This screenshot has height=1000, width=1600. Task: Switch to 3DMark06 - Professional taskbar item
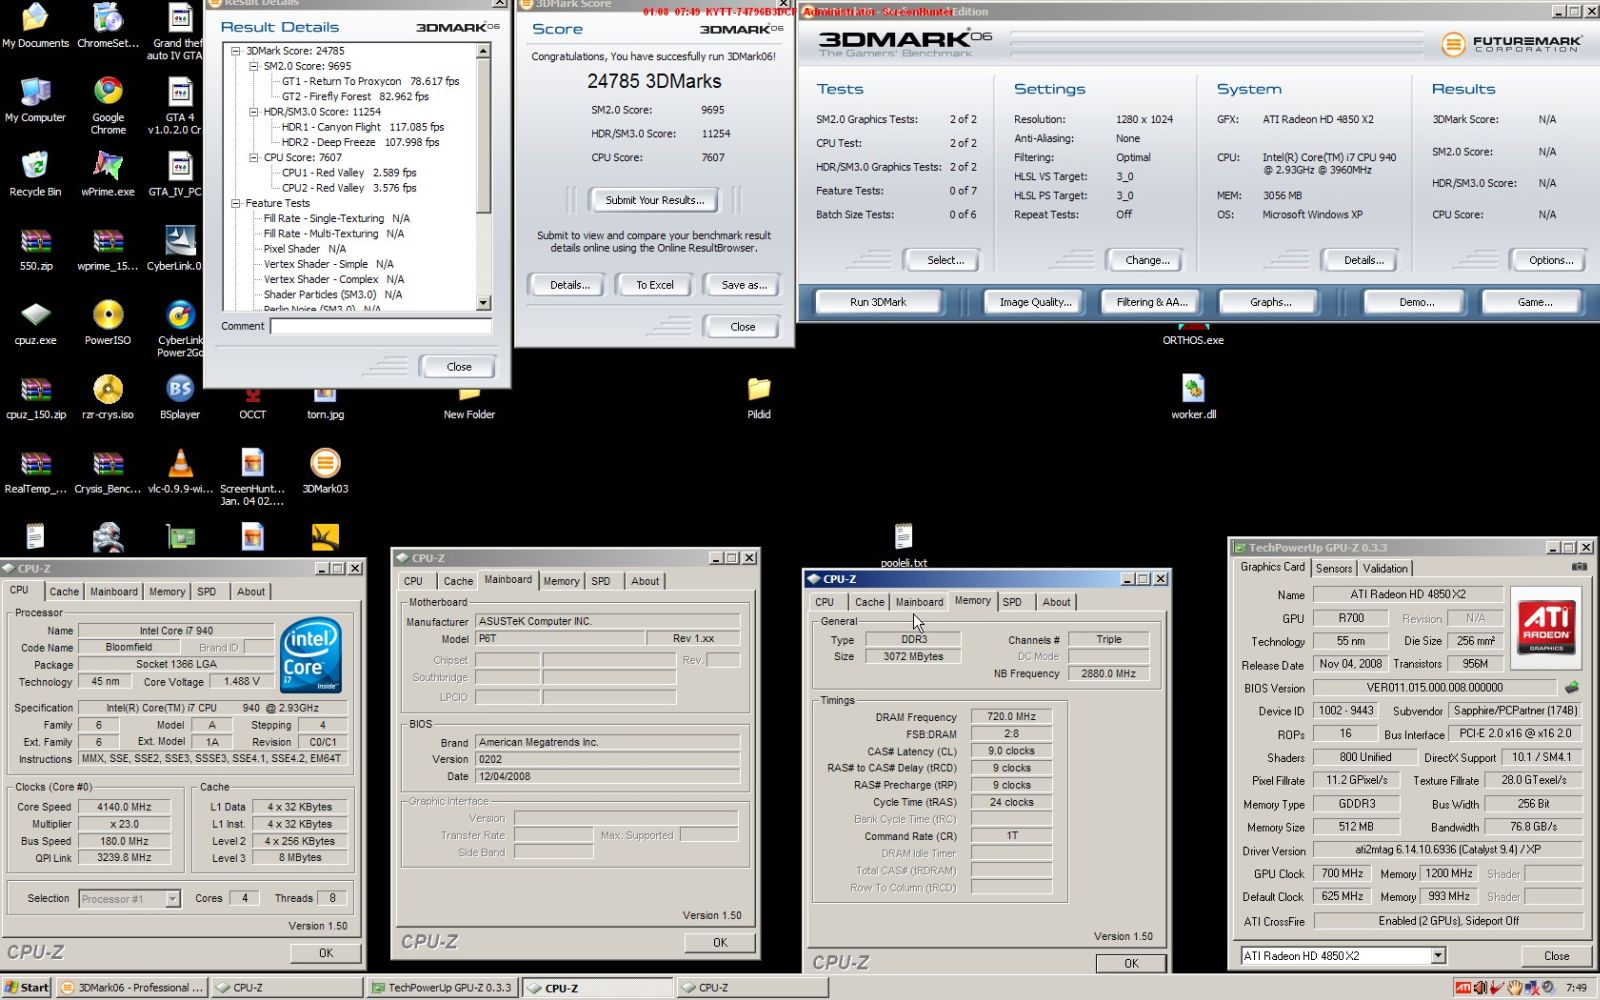click(131, 988)
